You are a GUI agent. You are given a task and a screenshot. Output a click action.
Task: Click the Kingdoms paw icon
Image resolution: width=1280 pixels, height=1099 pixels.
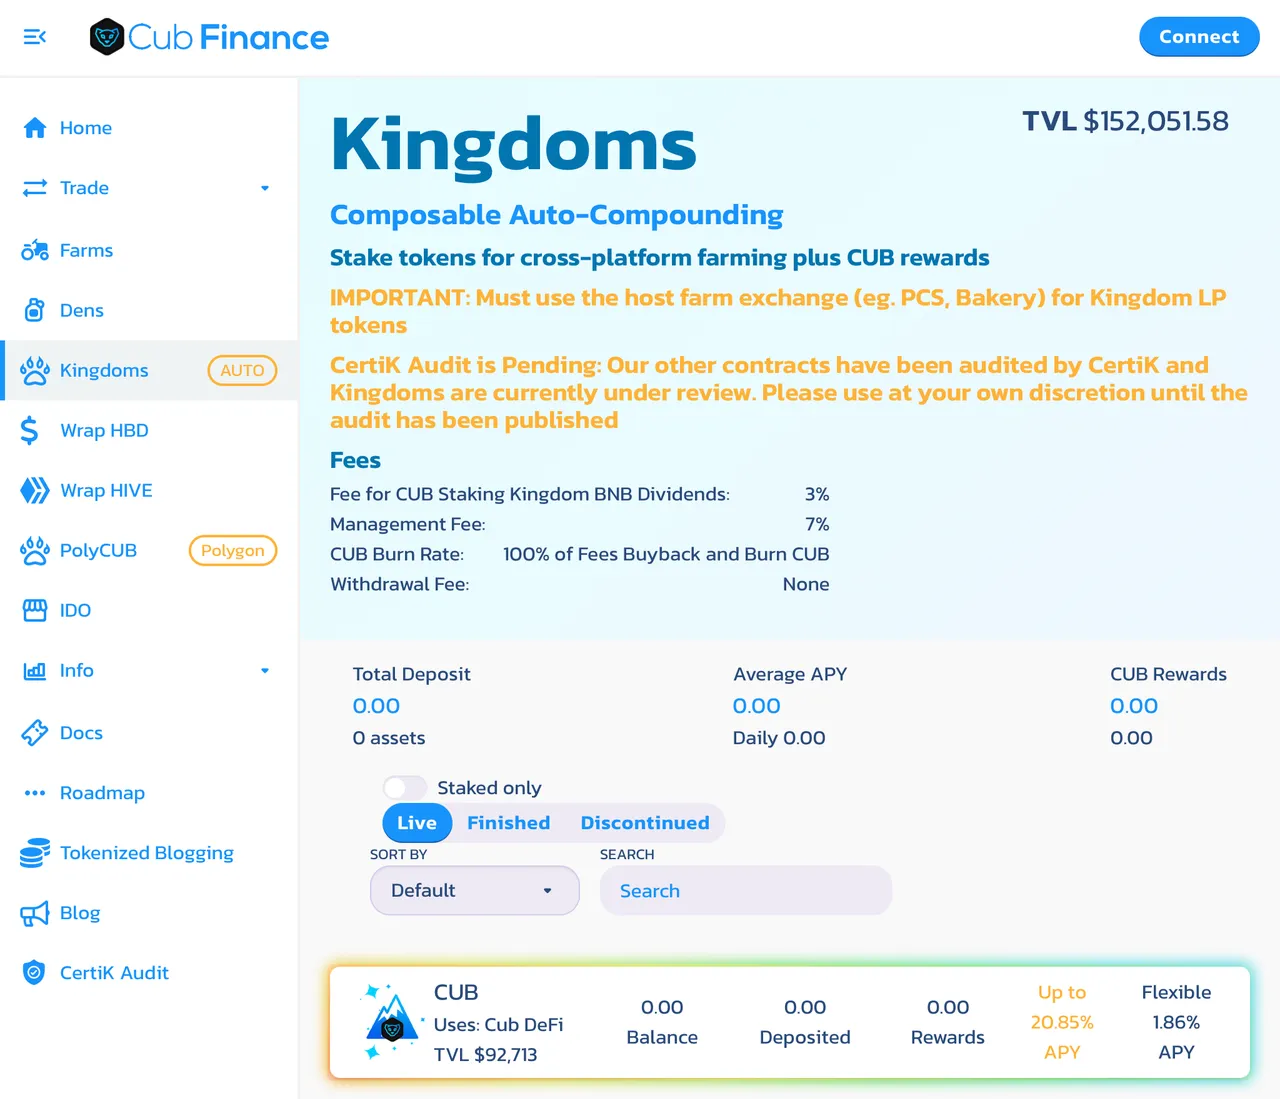[x=35, y=370]
